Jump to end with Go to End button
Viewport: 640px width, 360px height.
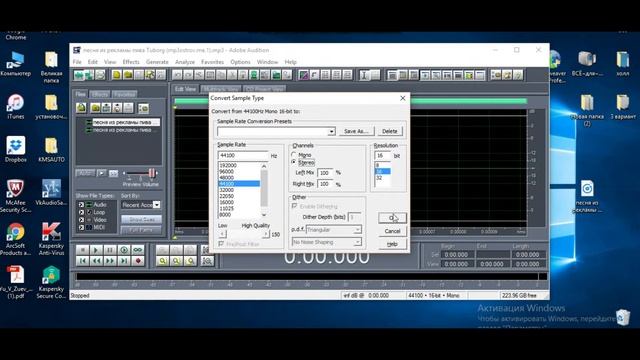click(x=124, y=261)
